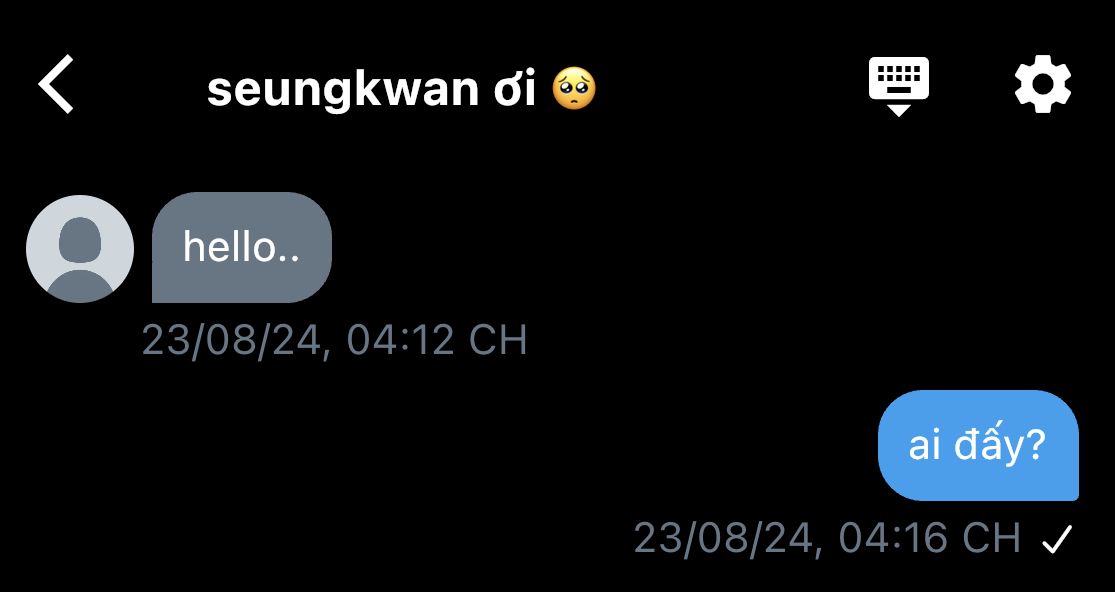Open the keyboard input icon

(899, 86)
